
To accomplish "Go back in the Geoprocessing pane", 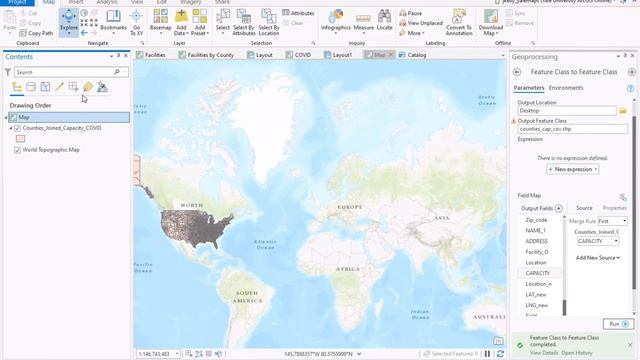I will 517,72.
